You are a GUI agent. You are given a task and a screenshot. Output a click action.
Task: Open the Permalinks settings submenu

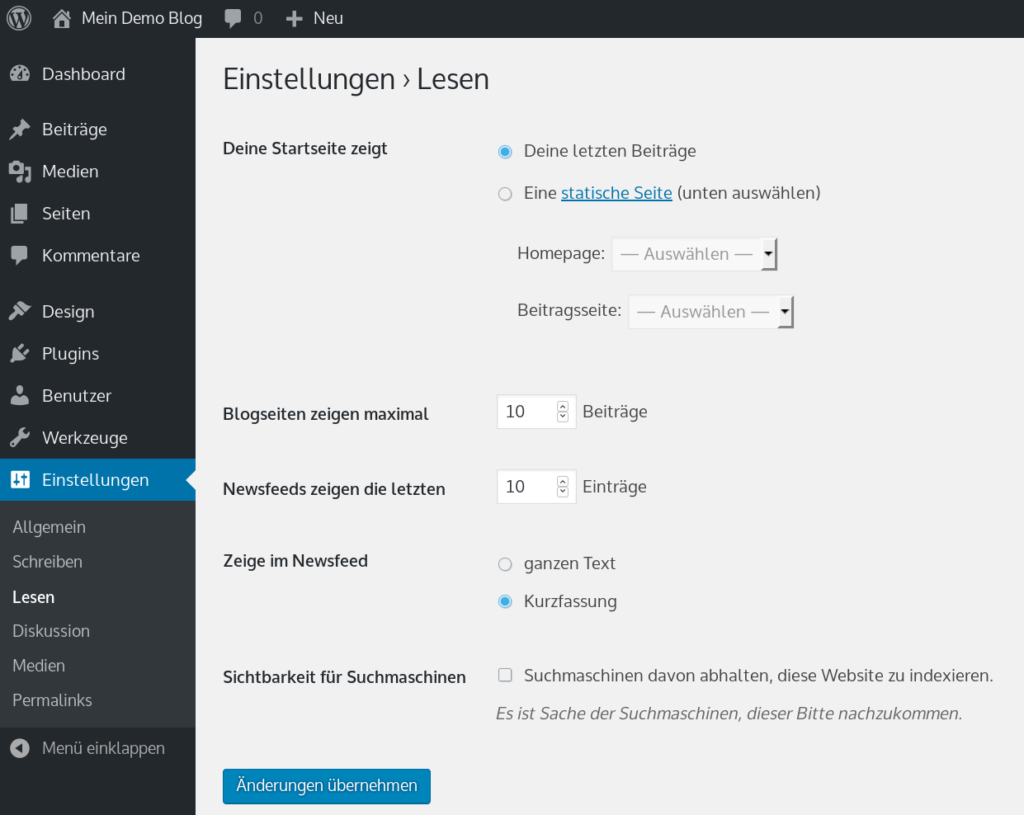[x=52, y=700]
